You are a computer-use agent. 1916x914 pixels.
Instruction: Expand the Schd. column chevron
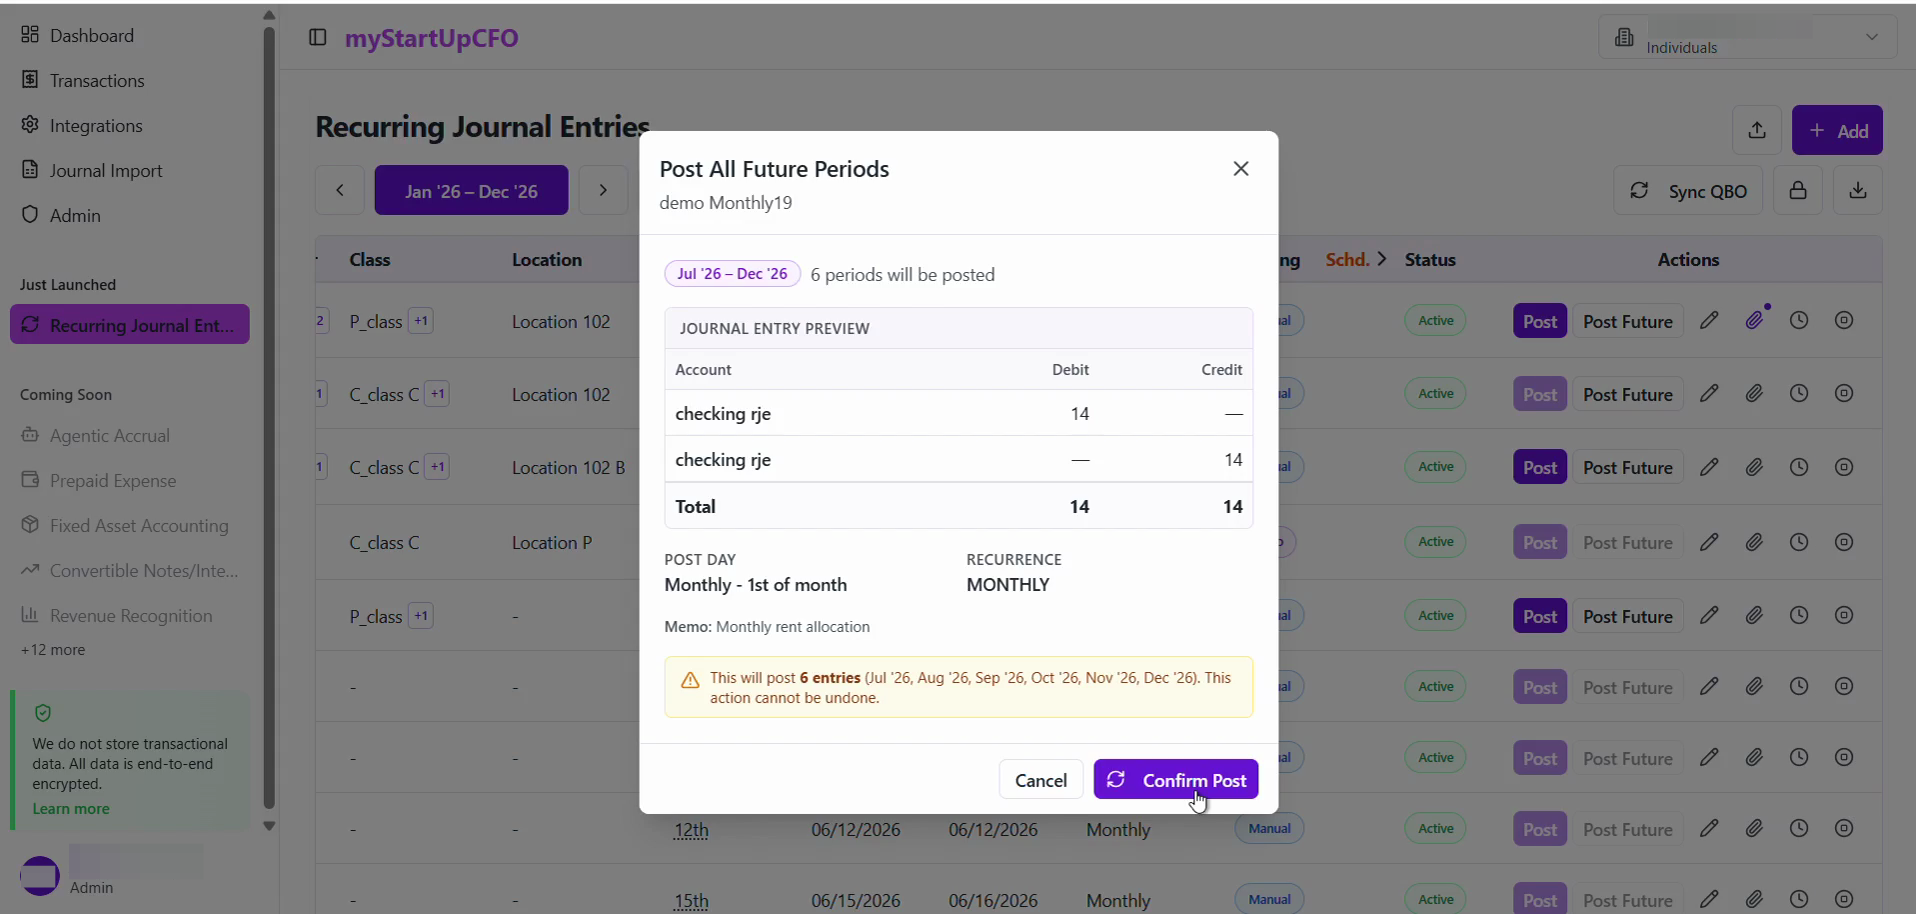[1382, 259]
